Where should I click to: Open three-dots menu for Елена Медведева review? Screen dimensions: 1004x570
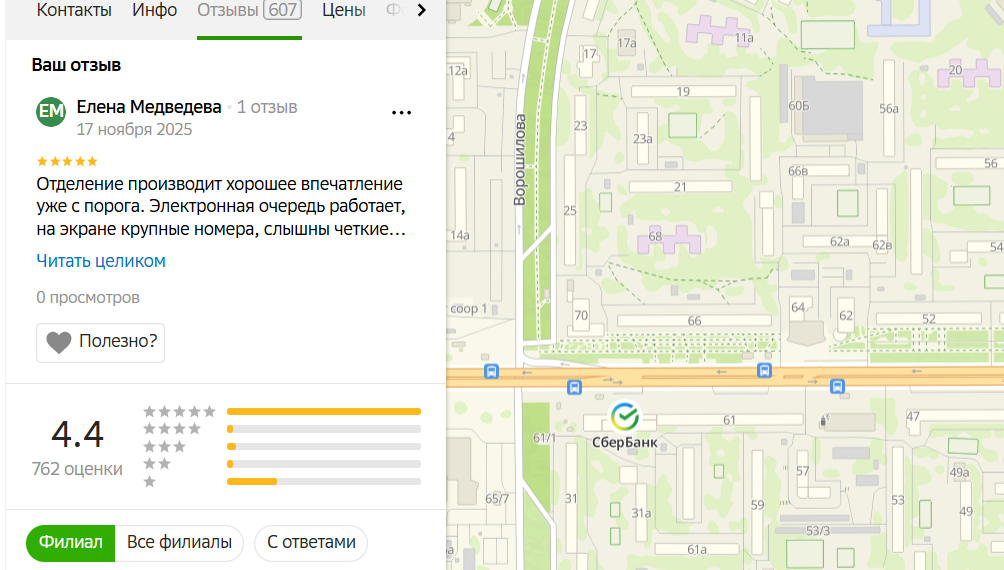click(x=401, y=113)
